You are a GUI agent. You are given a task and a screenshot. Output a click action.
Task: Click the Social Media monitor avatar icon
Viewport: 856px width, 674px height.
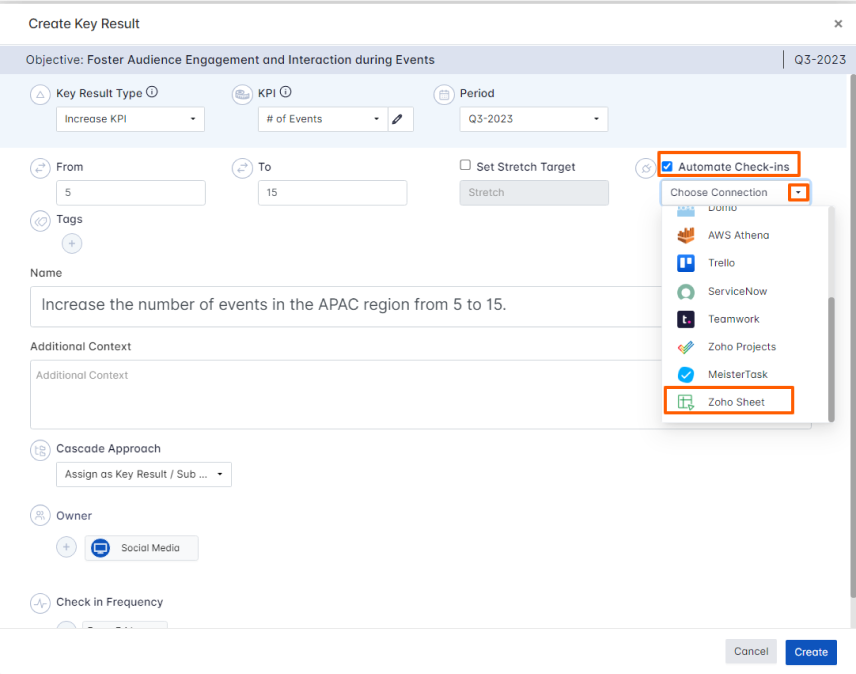tap(100, 548)
